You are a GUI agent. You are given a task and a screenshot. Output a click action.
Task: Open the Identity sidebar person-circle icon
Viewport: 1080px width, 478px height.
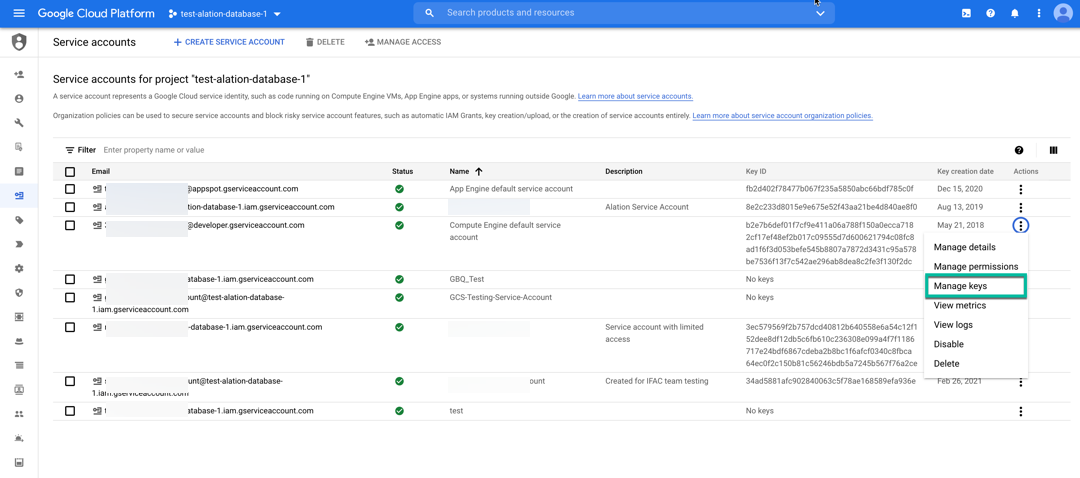pos(19,98)
